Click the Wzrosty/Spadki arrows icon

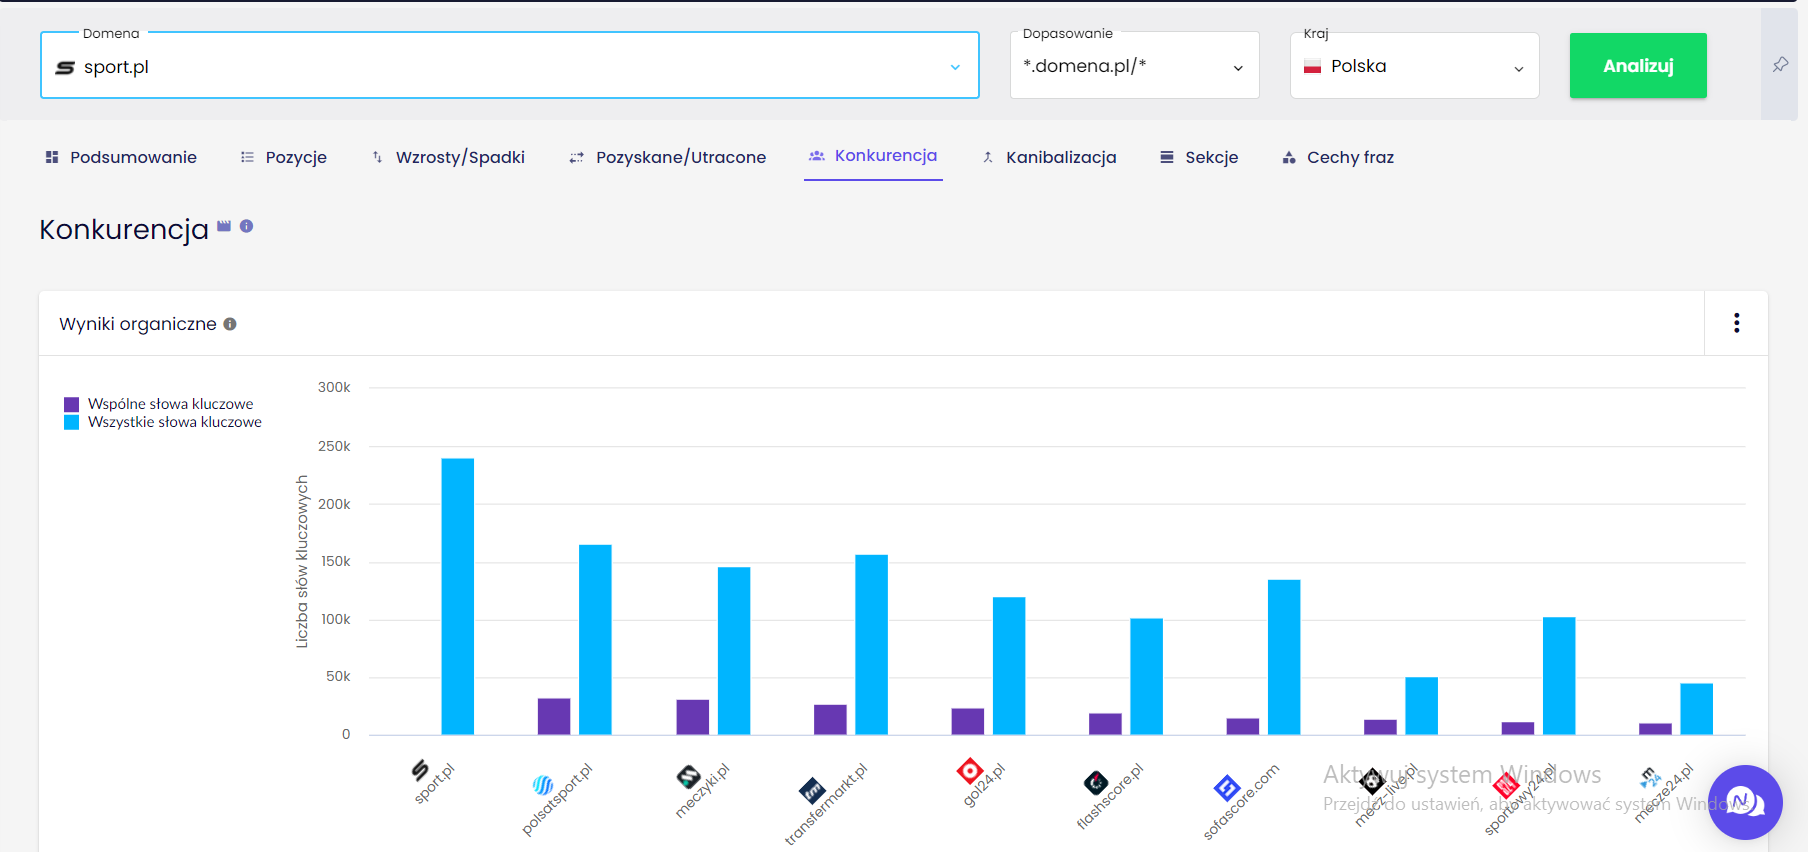[377, 157]
